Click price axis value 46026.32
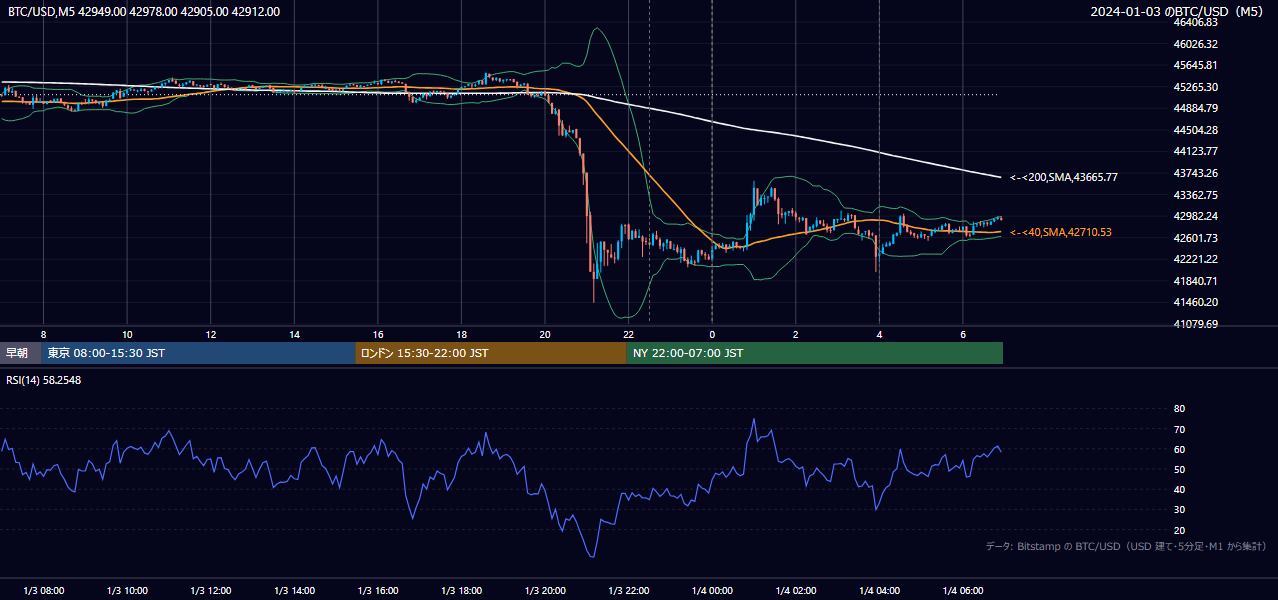 click(1195, 44)
